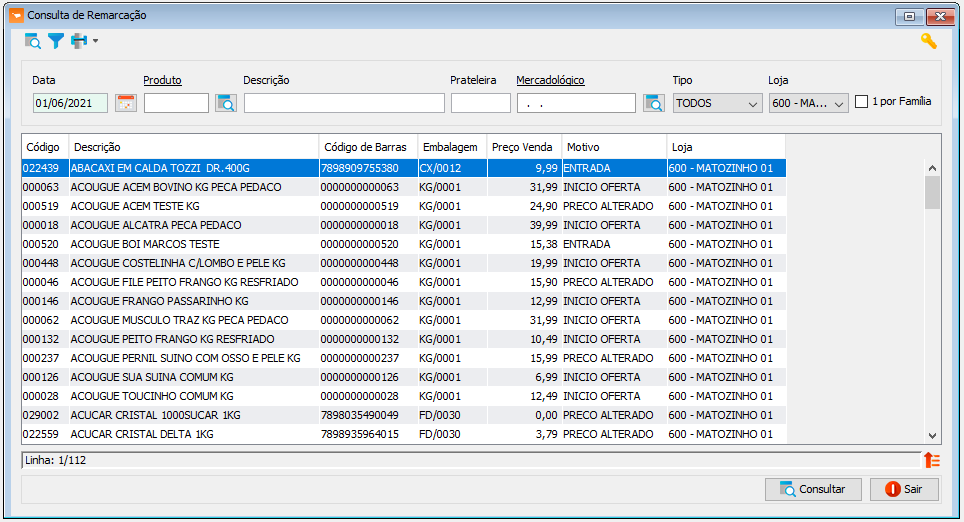Click the yellow key icon
Viewport: 964px width, 522px height.
(928, 41)
